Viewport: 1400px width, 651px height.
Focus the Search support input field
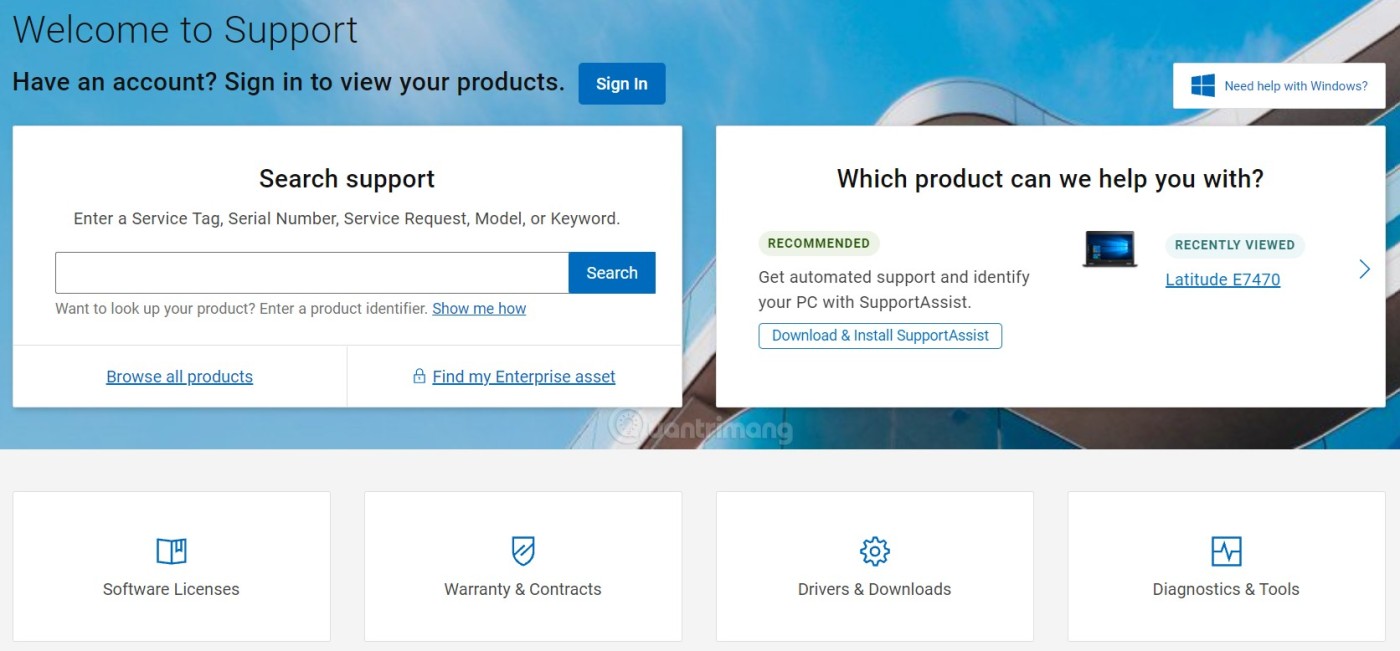pos(312,273)
